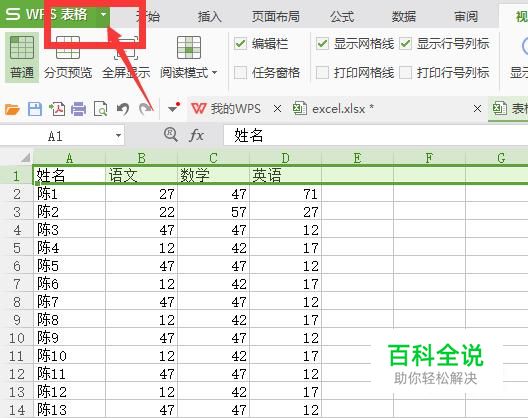The image size is (528, 418).
Task: Select row 5 header
Action: pyautogui.click(x=16, y=248)
